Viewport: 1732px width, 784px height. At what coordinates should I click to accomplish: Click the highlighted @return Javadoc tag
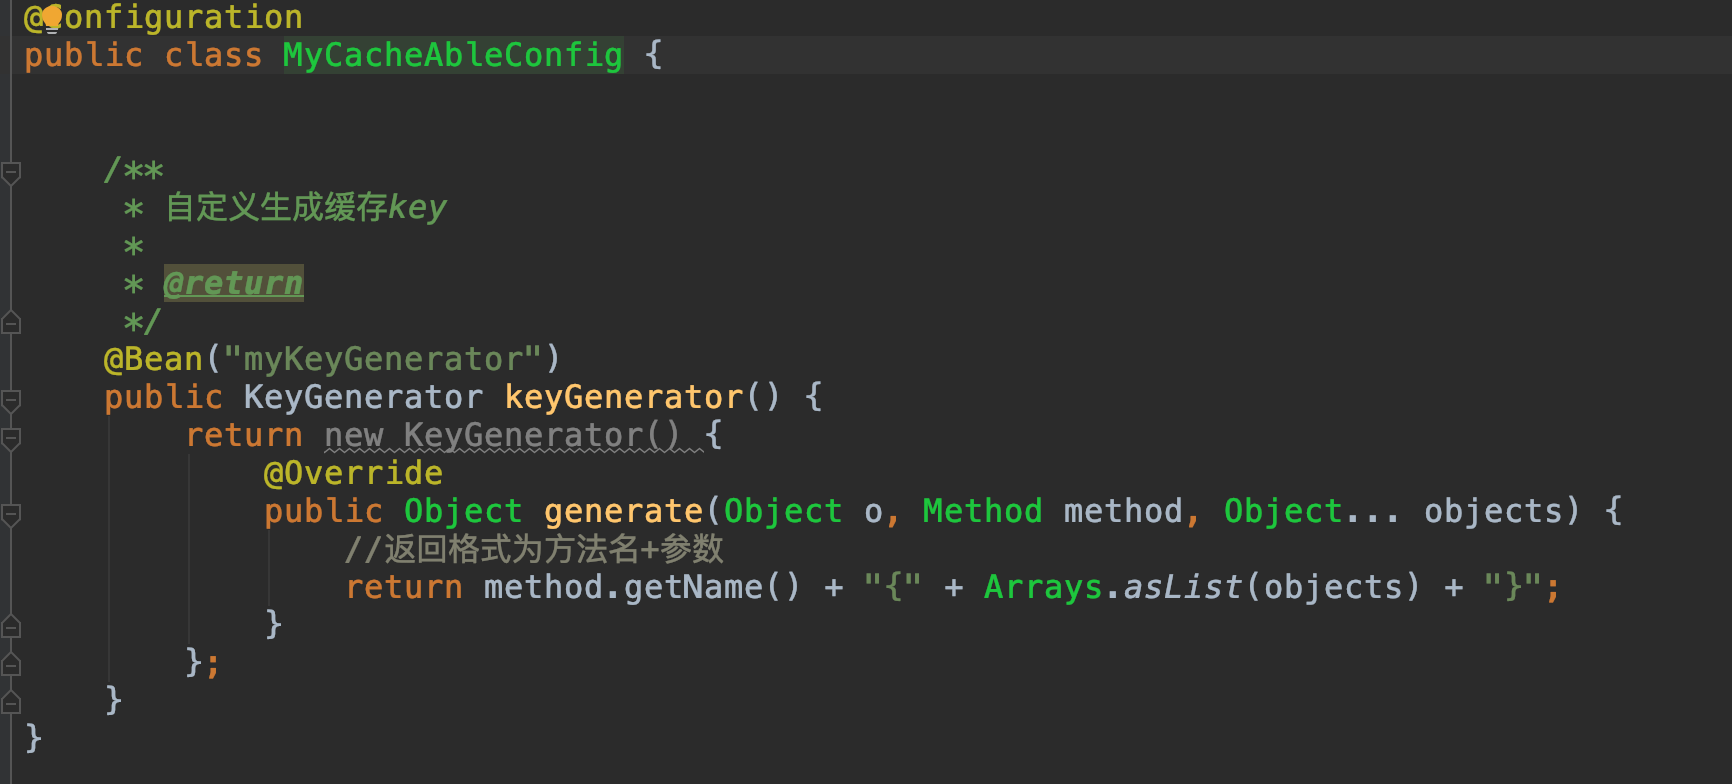[233, 284]
